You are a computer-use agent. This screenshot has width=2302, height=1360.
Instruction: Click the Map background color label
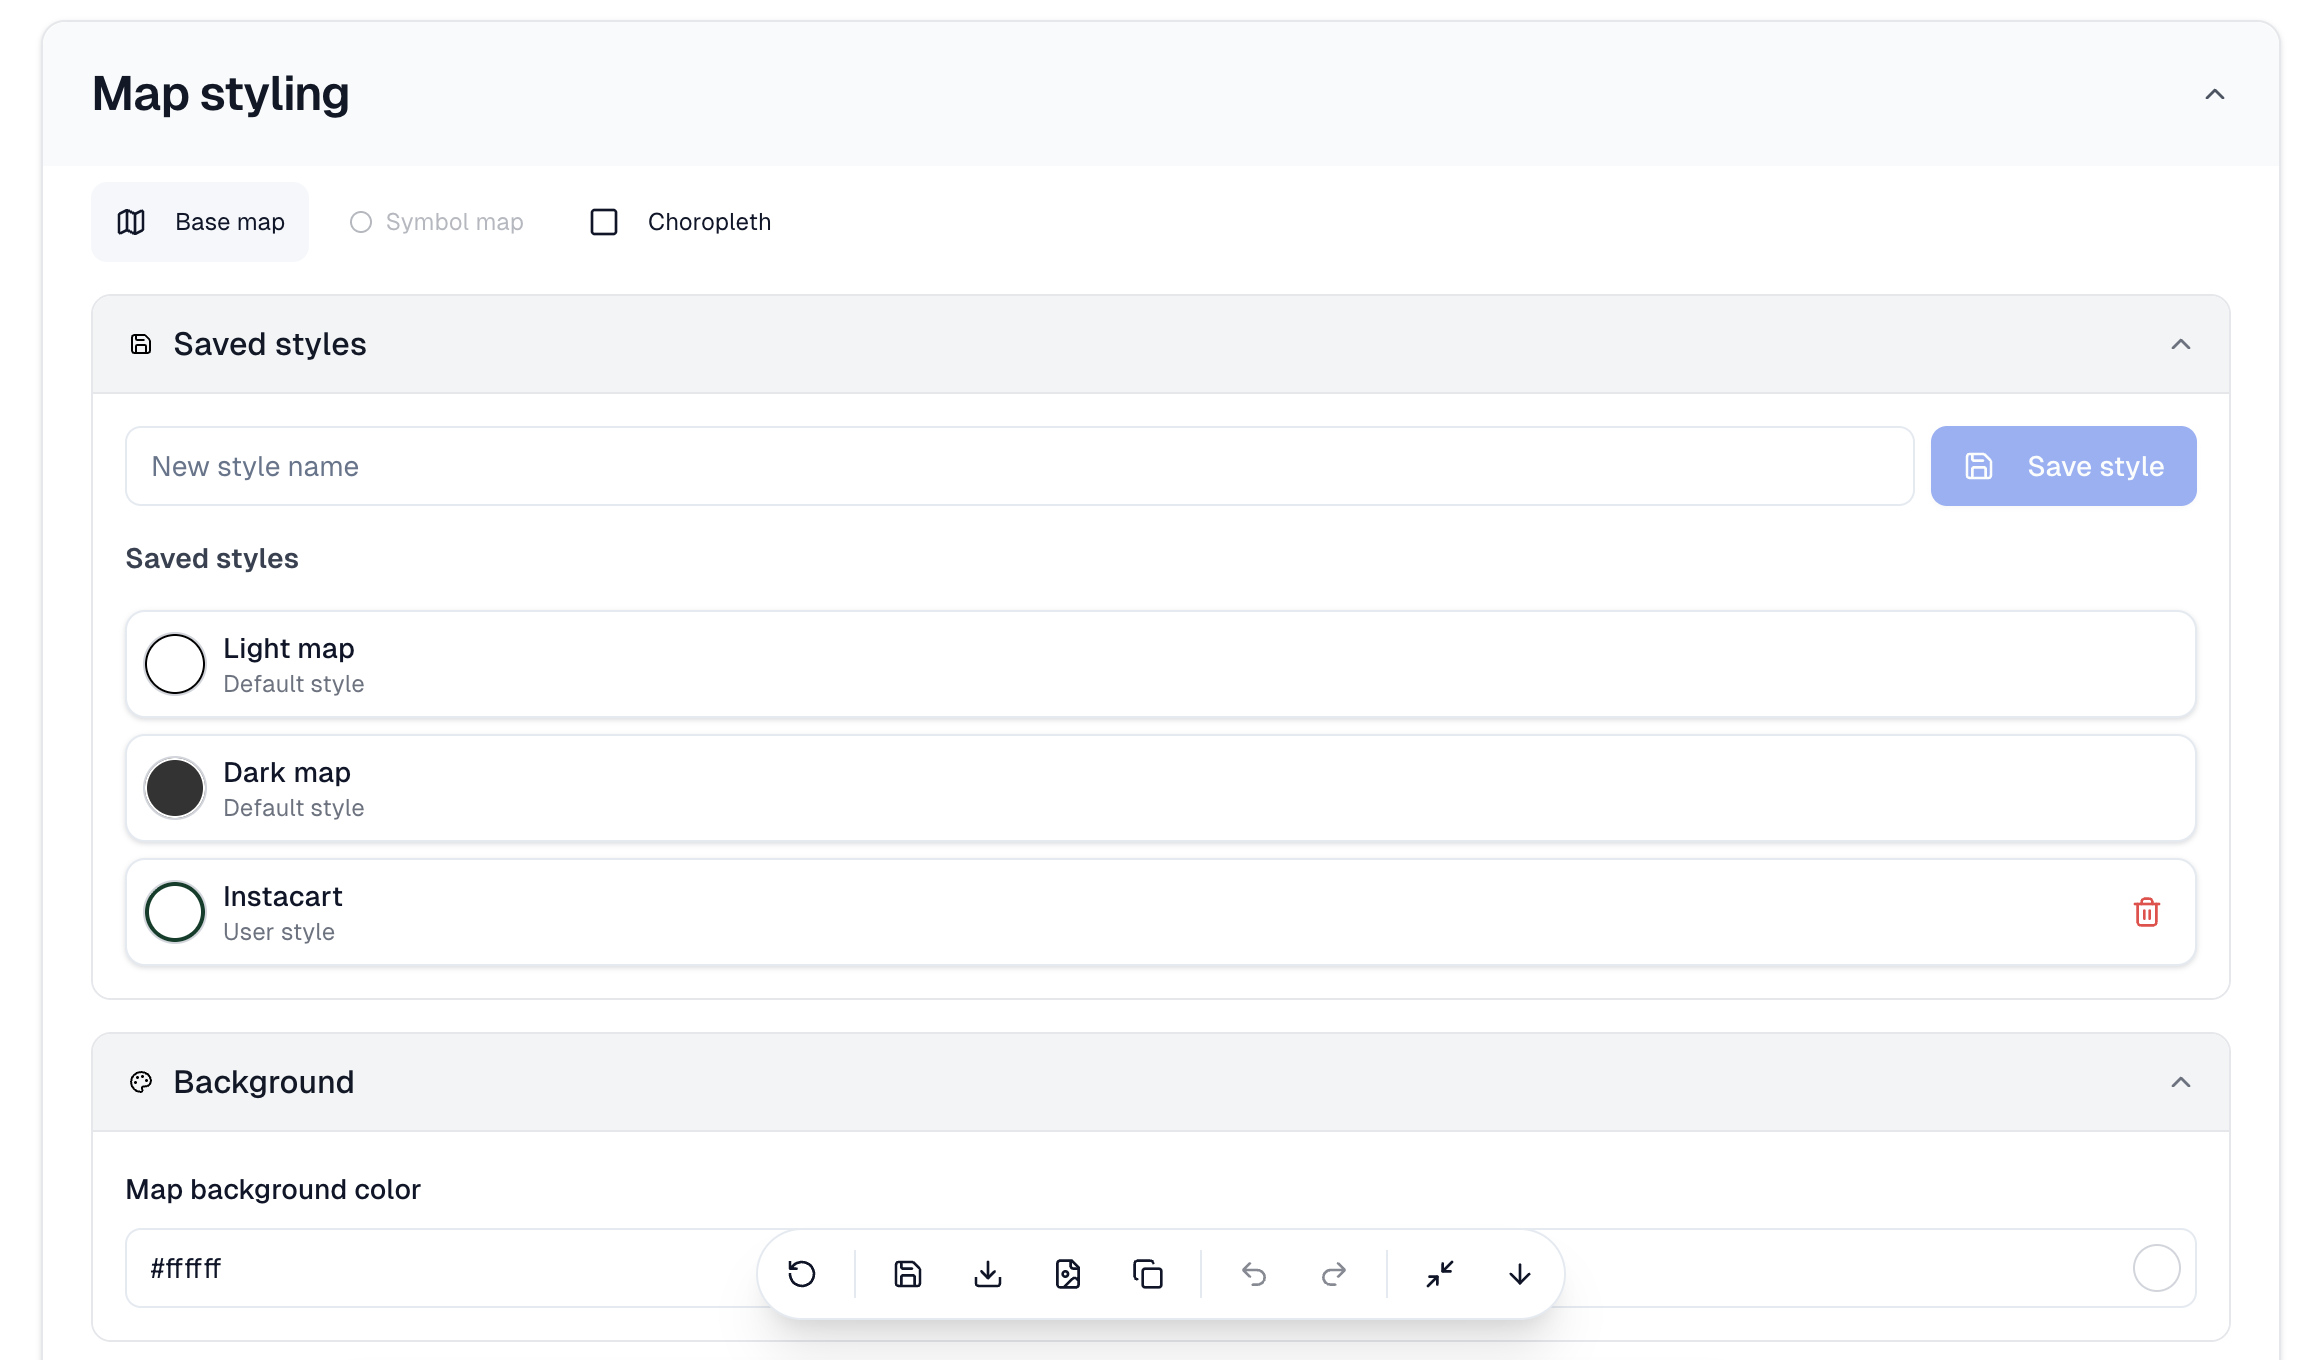click(x=273, y=1189)
